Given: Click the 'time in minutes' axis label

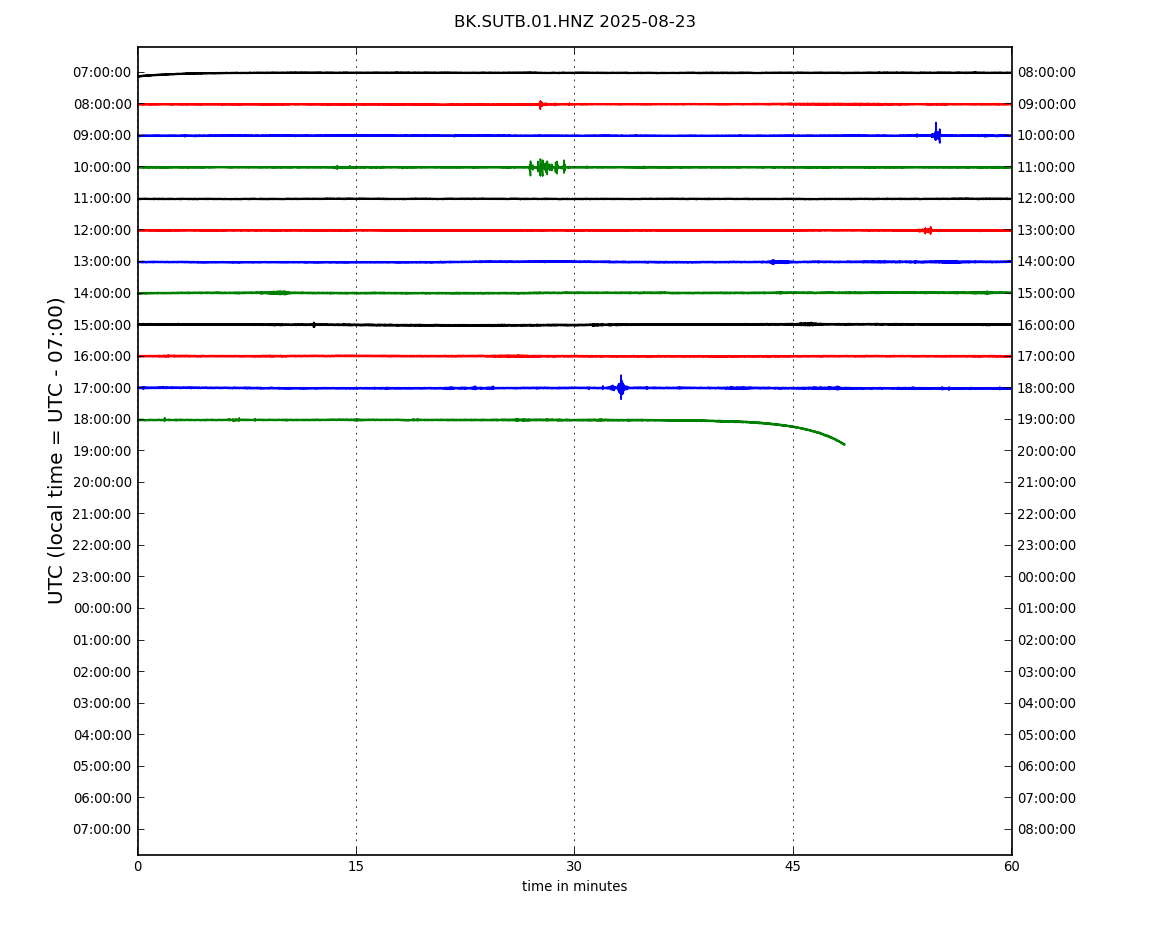Looking at the screenshot, I should pyautogui.click(x=574, y=886).
